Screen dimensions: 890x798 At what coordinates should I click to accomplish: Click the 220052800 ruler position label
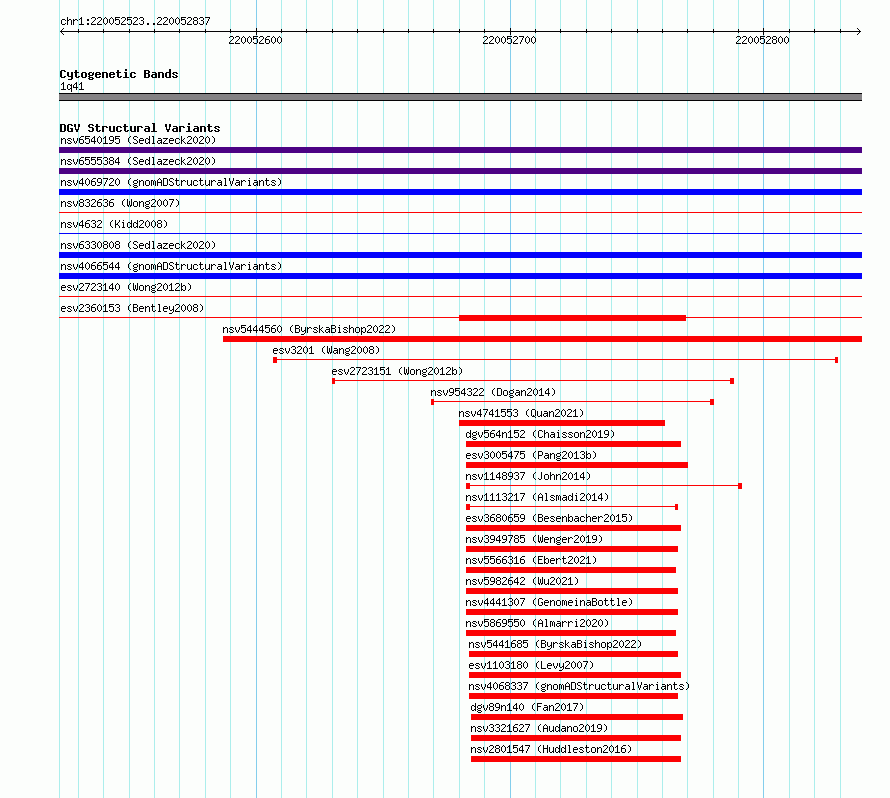click(762, 40)
